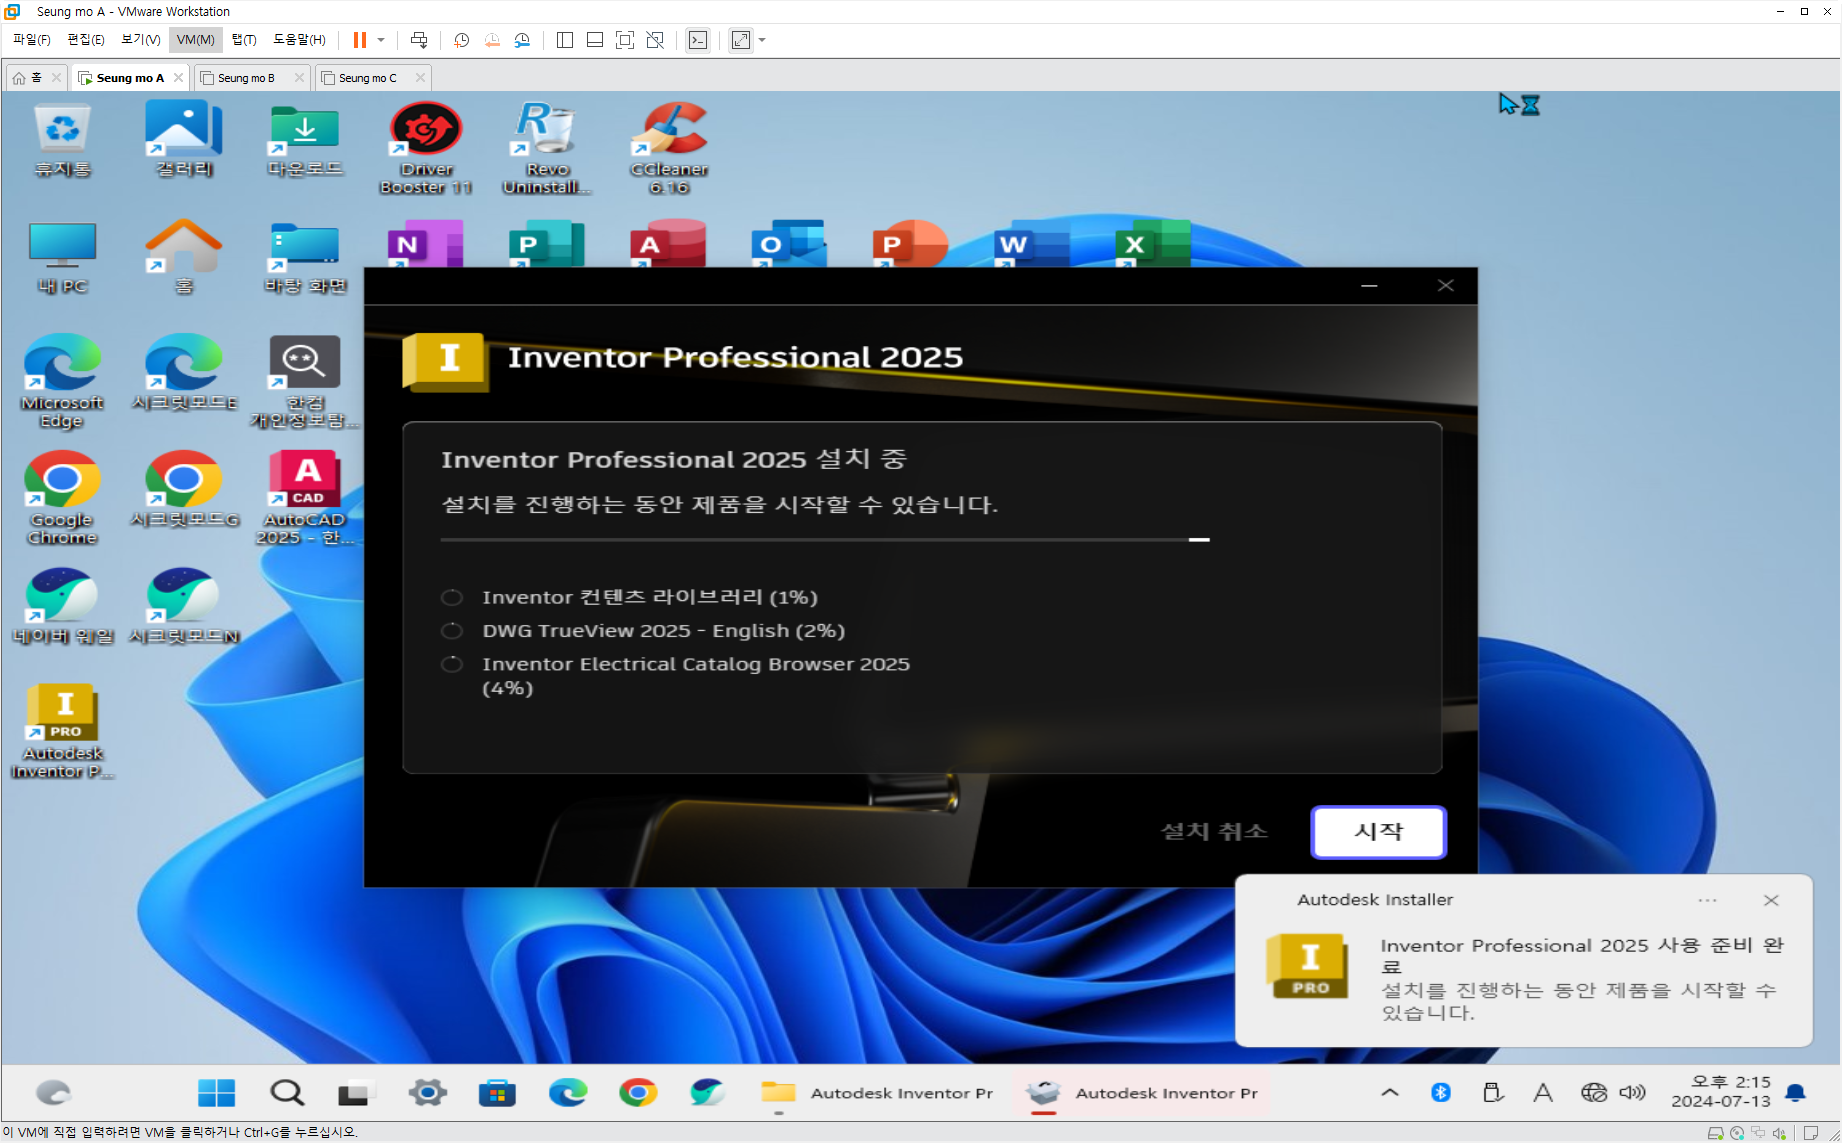This screenshot has width=1842, height=1143.
Task: Open the 갤러리 desktop shortcut
Action: click(x=184, y=141)
